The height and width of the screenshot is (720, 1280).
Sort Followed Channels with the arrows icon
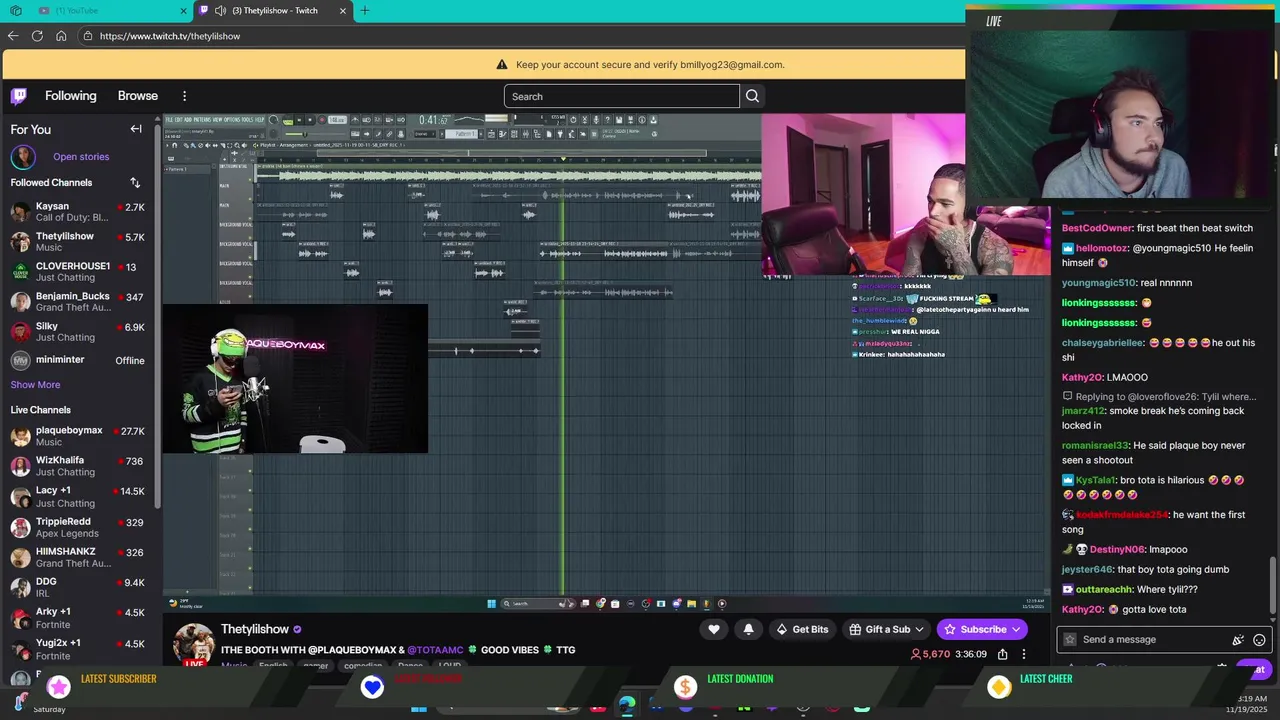[135, 183]
